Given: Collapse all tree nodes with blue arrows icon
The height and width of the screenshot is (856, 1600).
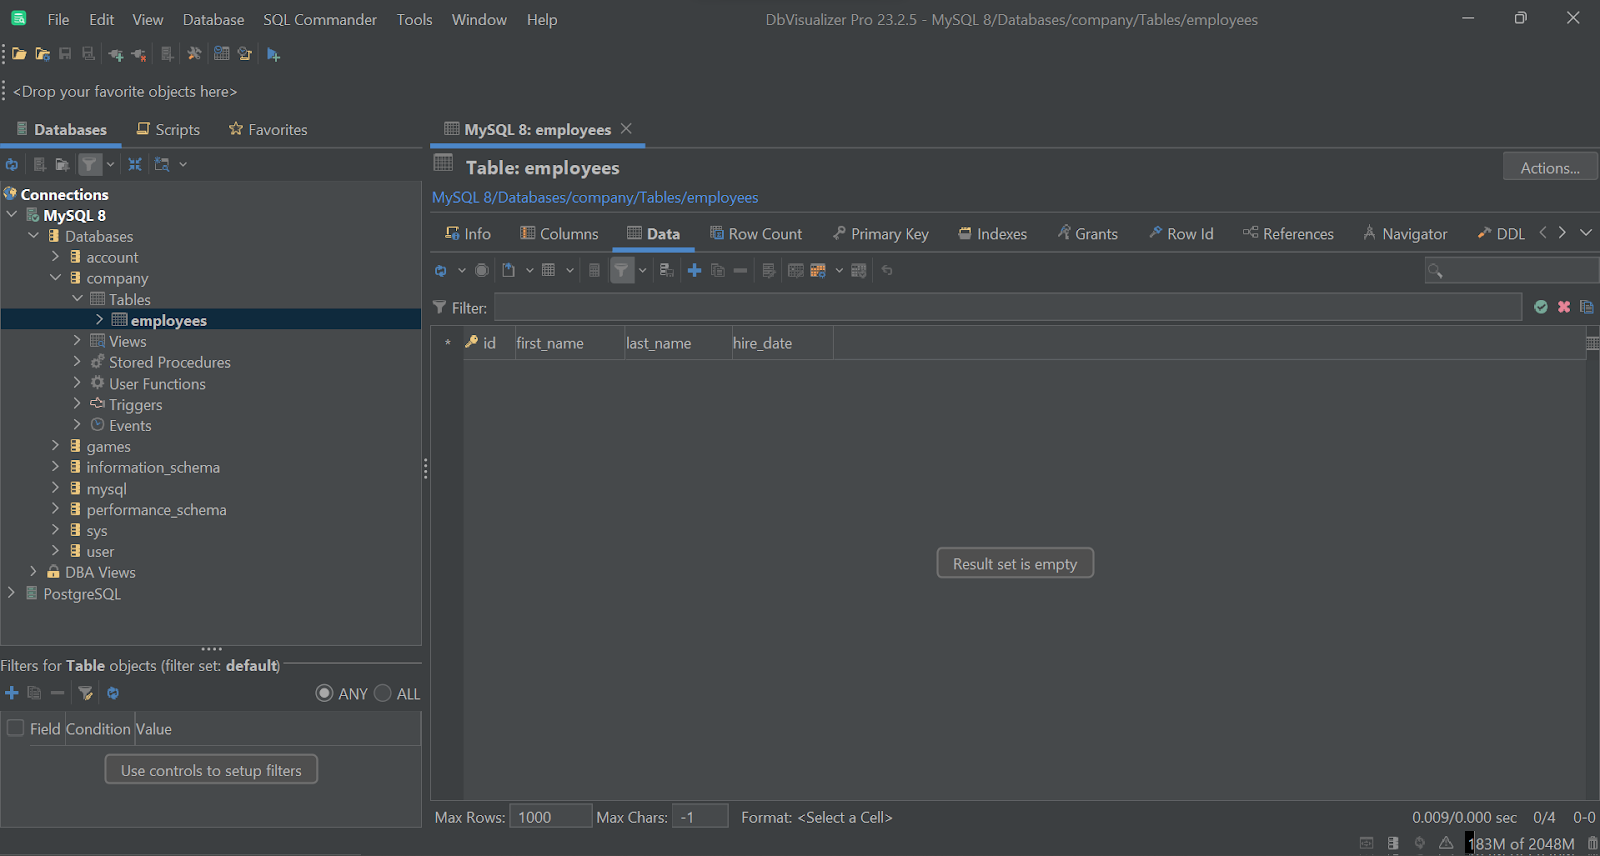Looking at the screenshot, I should click(135, 164).
